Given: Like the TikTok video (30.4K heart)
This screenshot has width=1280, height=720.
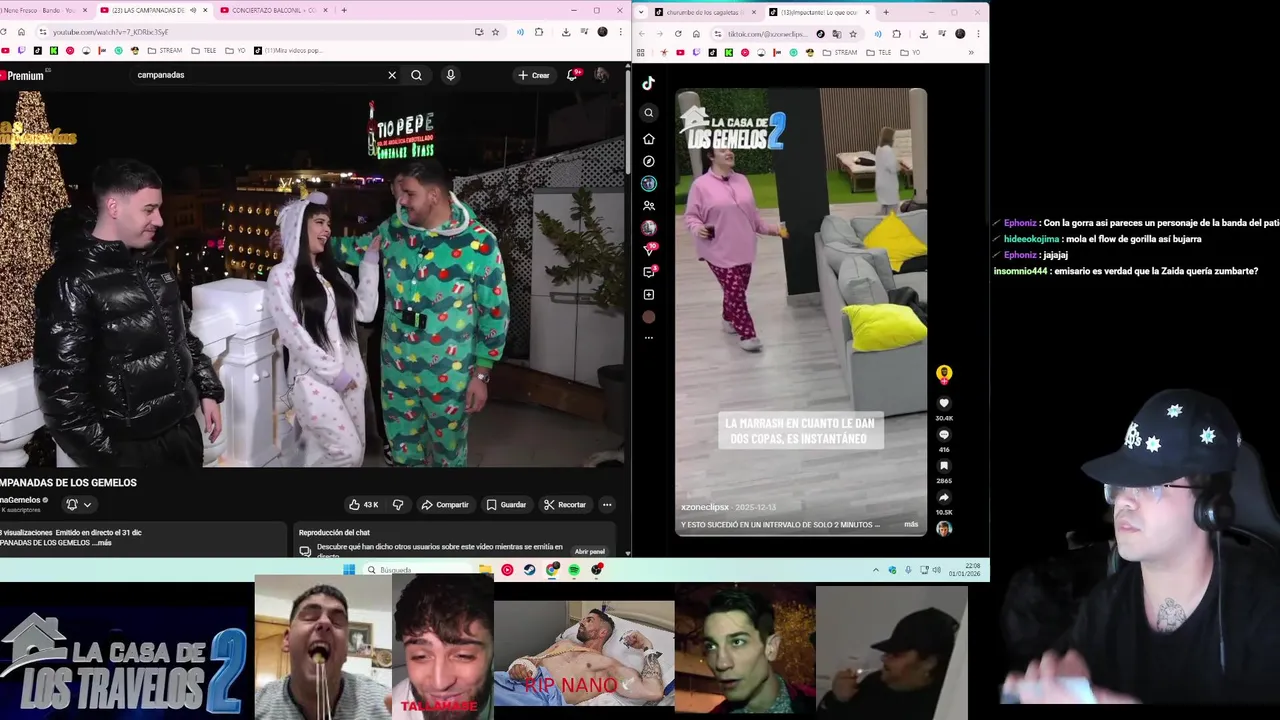Looking at the screenshot, I should tap(944, 403).
